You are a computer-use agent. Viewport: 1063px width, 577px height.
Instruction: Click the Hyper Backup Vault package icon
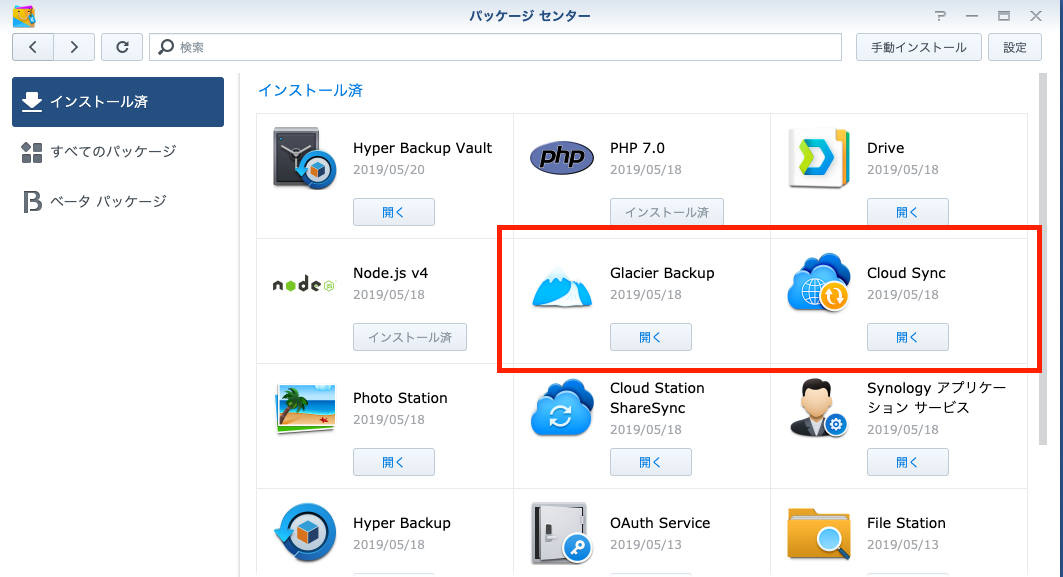tap(304, 159)
